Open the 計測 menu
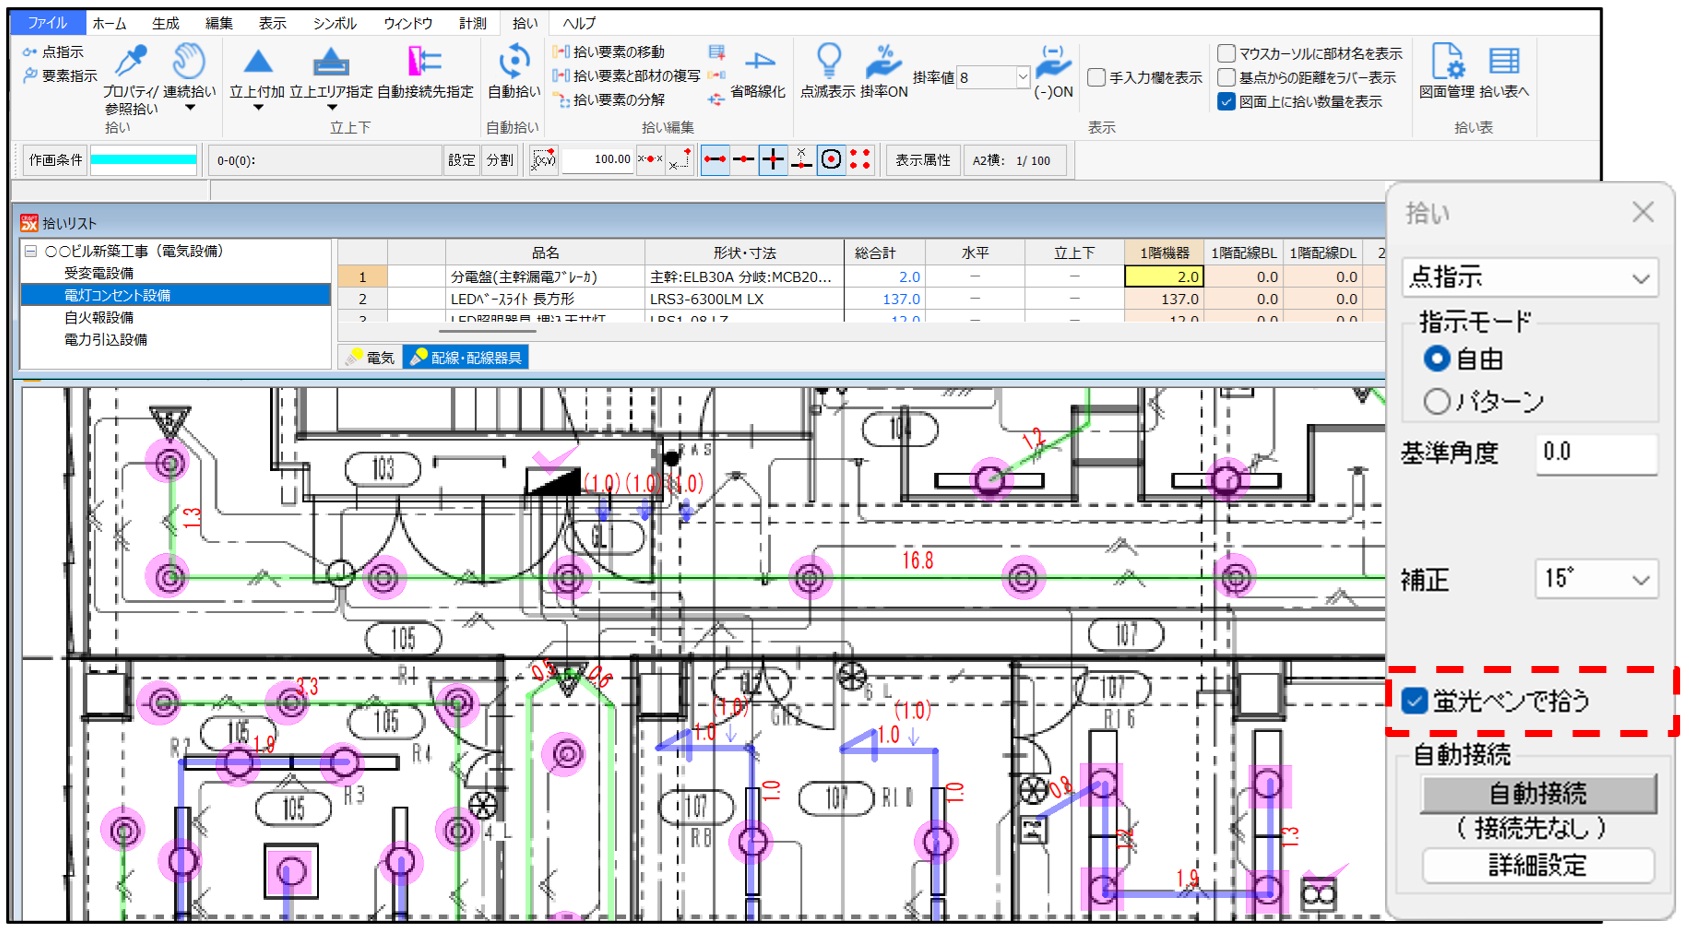 click(472, 23)
